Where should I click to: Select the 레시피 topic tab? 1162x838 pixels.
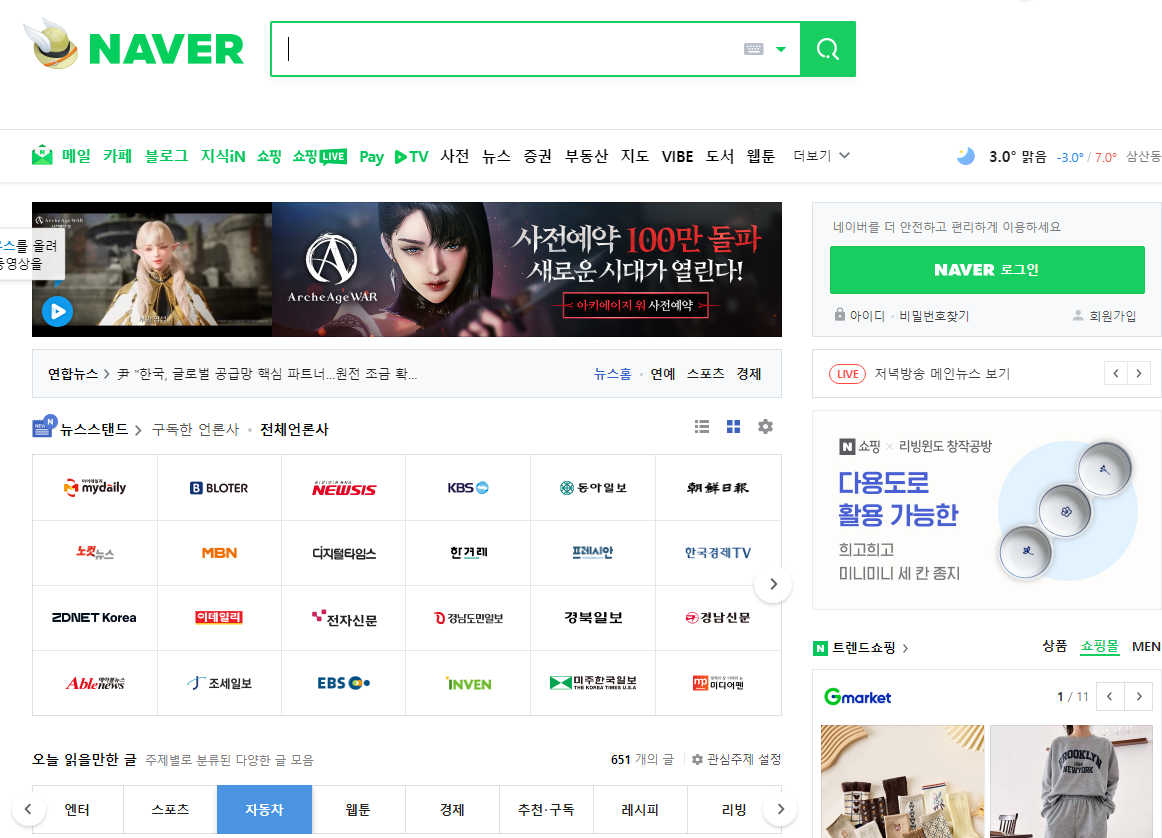(x=640, y=810)
